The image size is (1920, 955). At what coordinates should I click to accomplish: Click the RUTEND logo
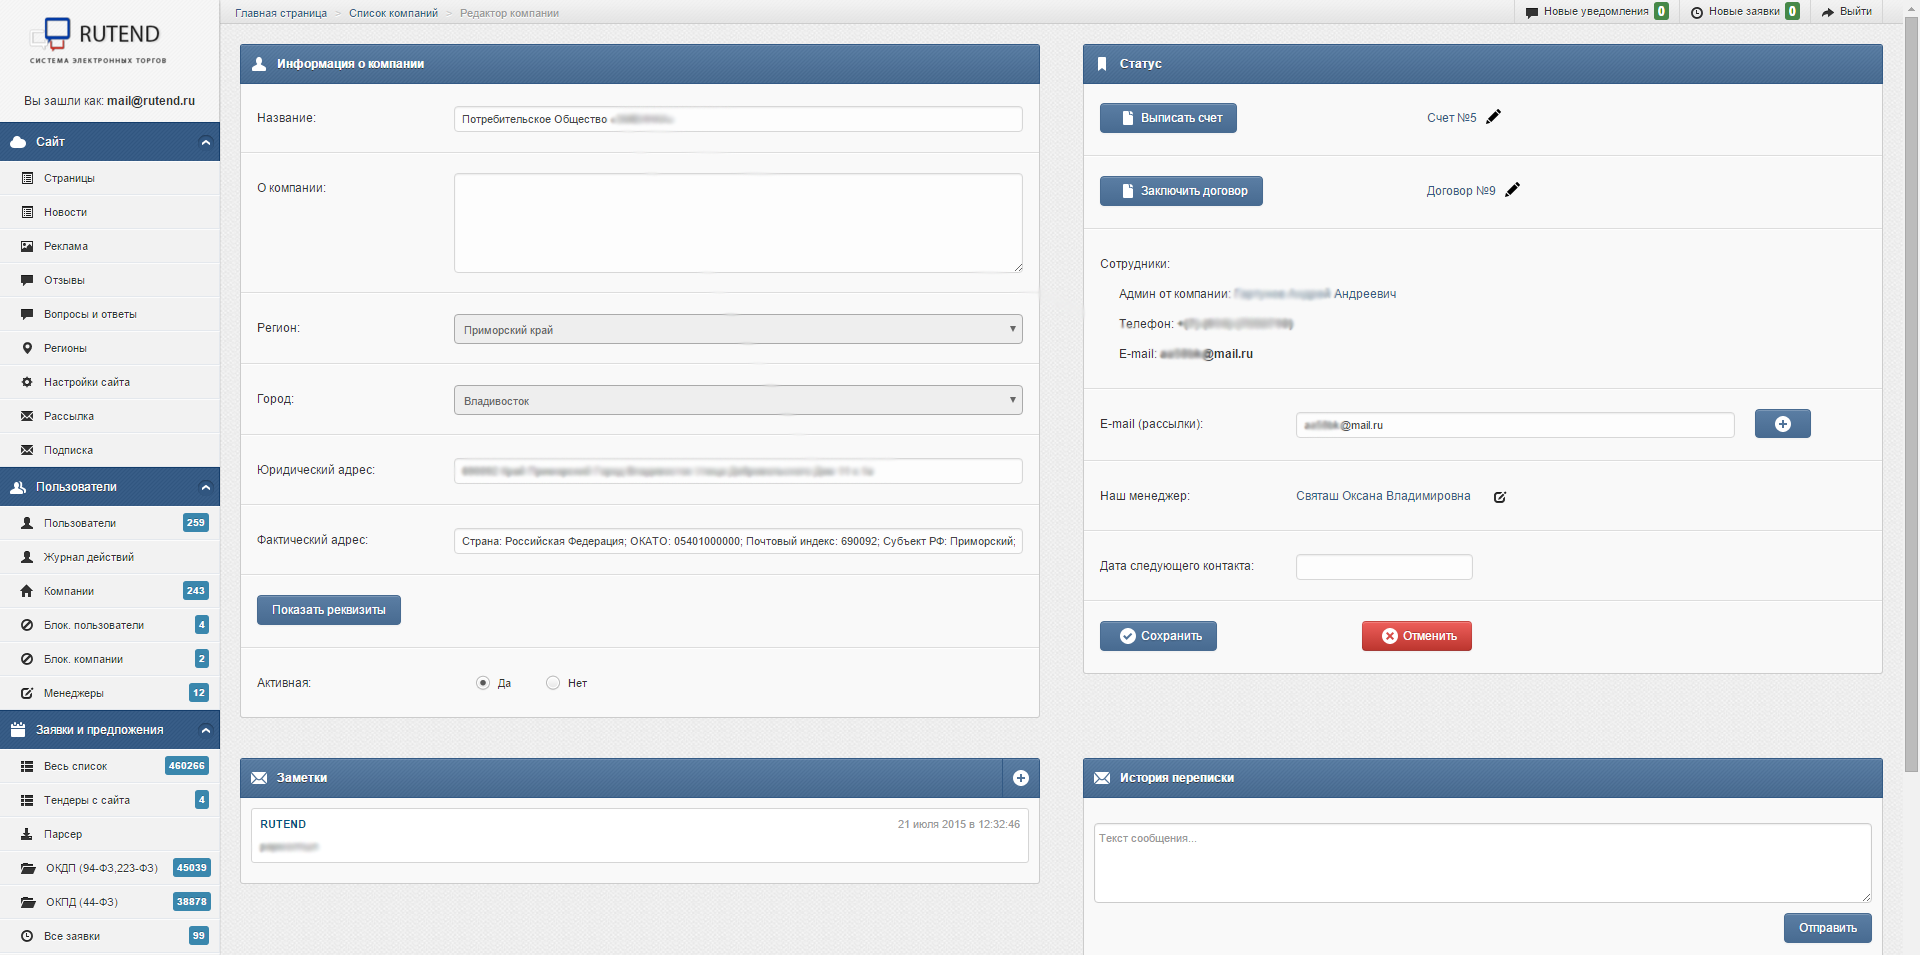(x=99, y=40)
